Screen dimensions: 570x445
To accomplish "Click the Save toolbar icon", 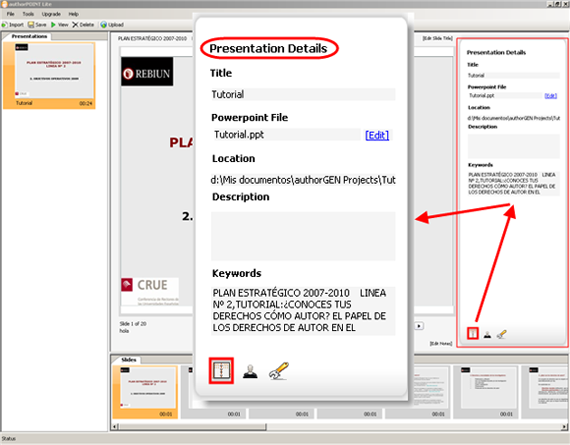I will click(x=31, y=25).
